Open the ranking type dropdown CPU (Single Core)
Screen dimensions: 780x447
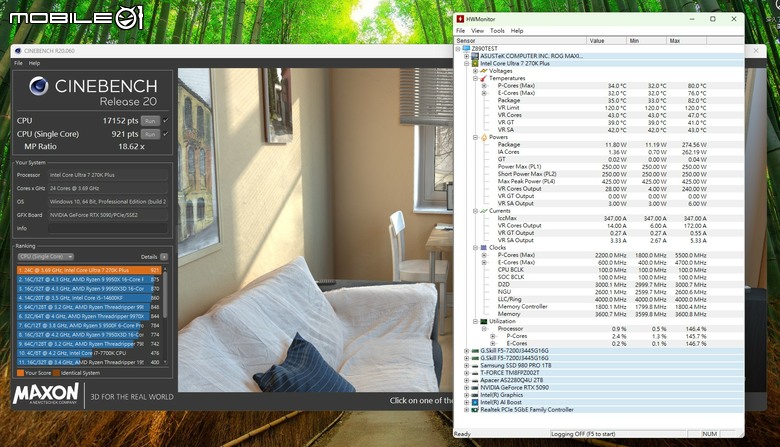(45, 257)
